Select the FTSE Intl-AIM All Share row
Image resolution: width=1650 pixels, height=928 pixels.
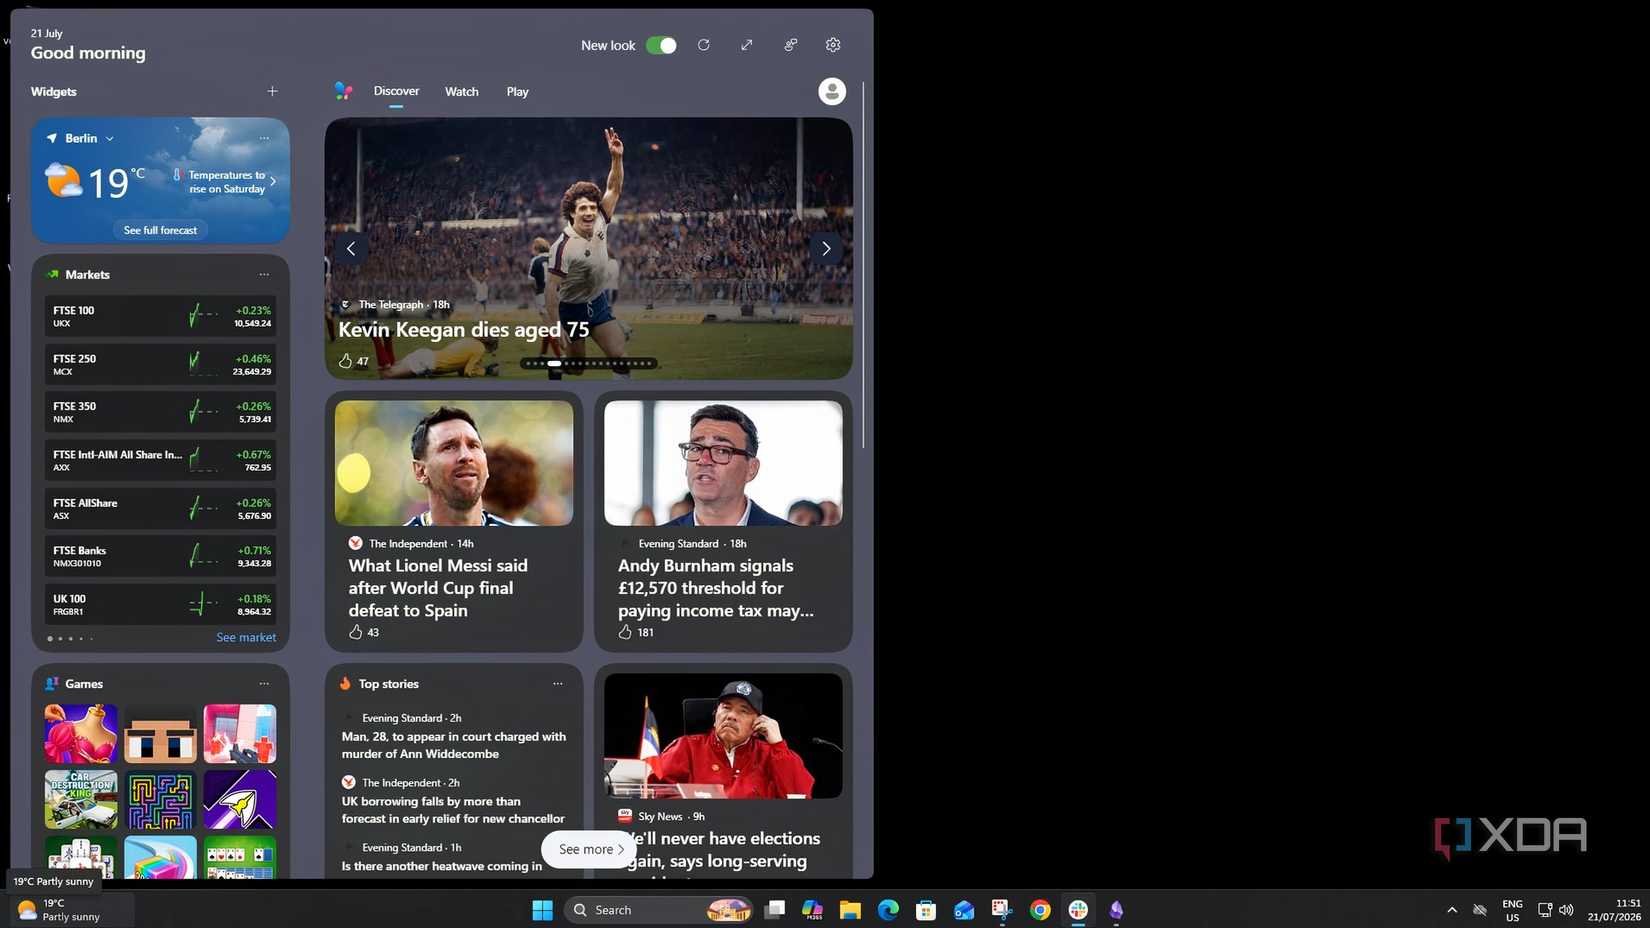coord(160,460)
